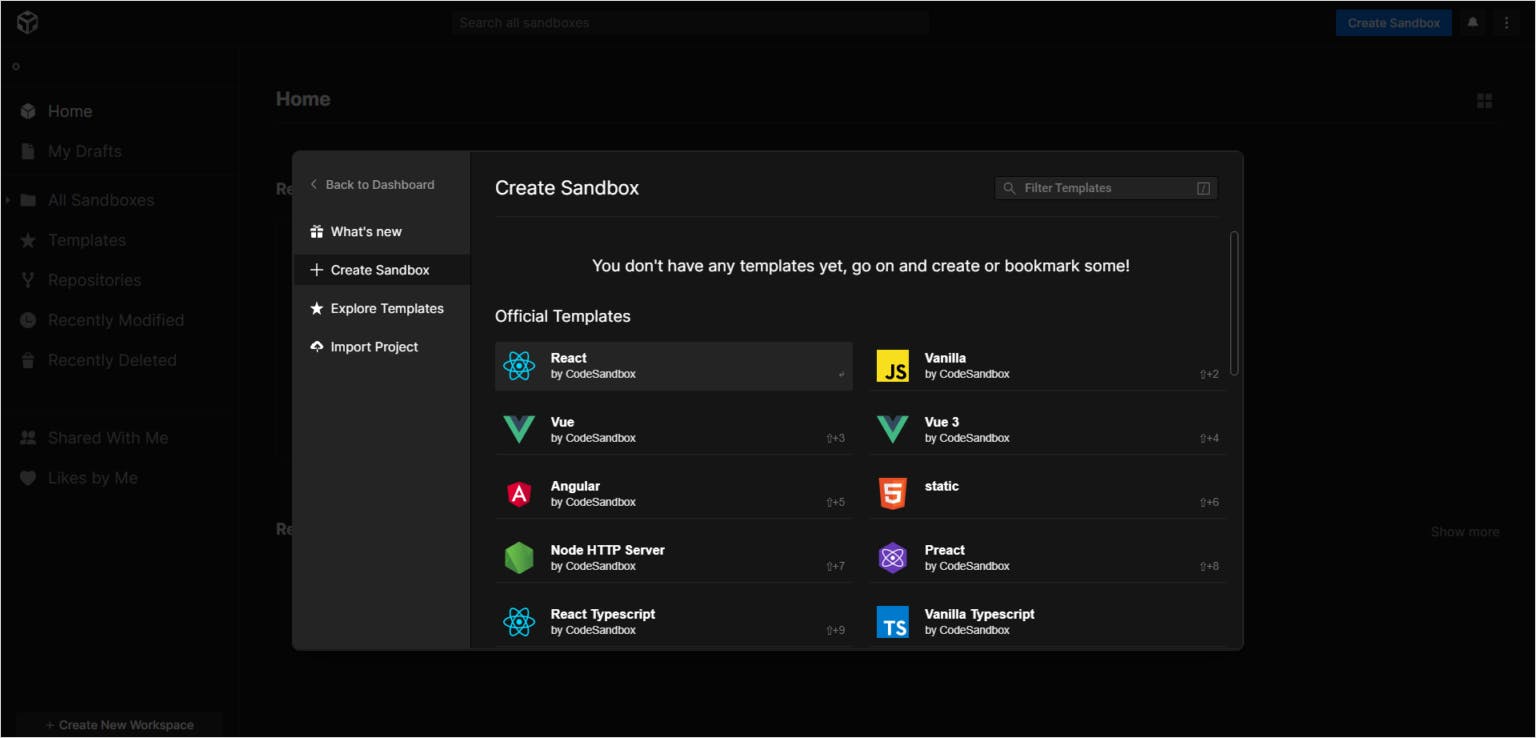This screenshot has height=738, width=1536.
Task: Click the Likes by Me heart icon
Action: 28,478
